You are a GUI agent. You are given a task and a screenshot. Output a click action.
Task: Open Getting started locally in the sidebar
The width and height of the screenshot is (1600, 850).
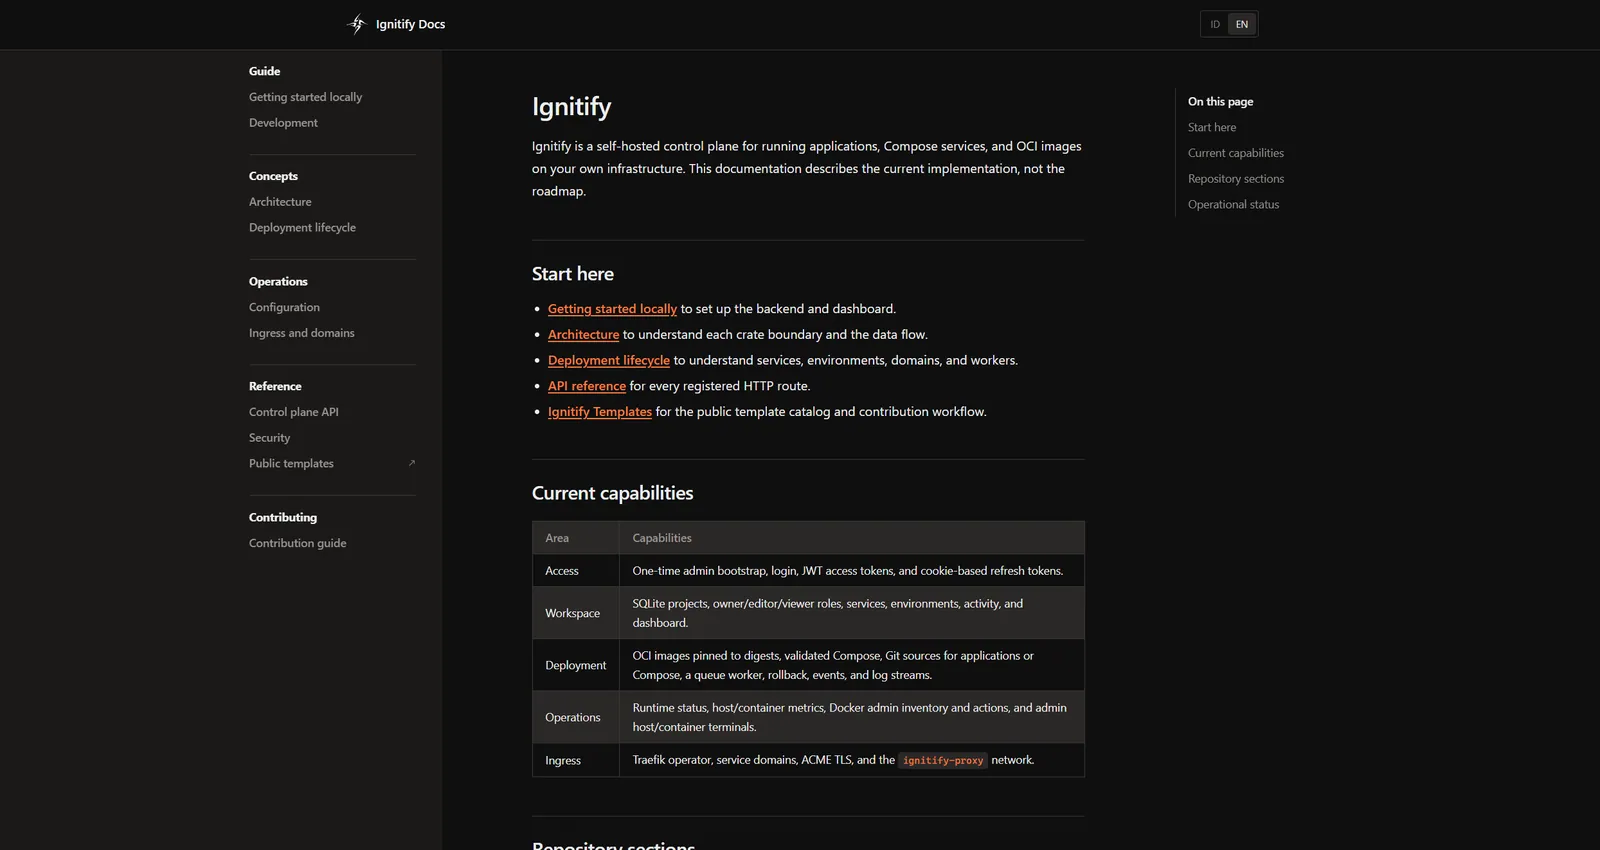[305, 97]
